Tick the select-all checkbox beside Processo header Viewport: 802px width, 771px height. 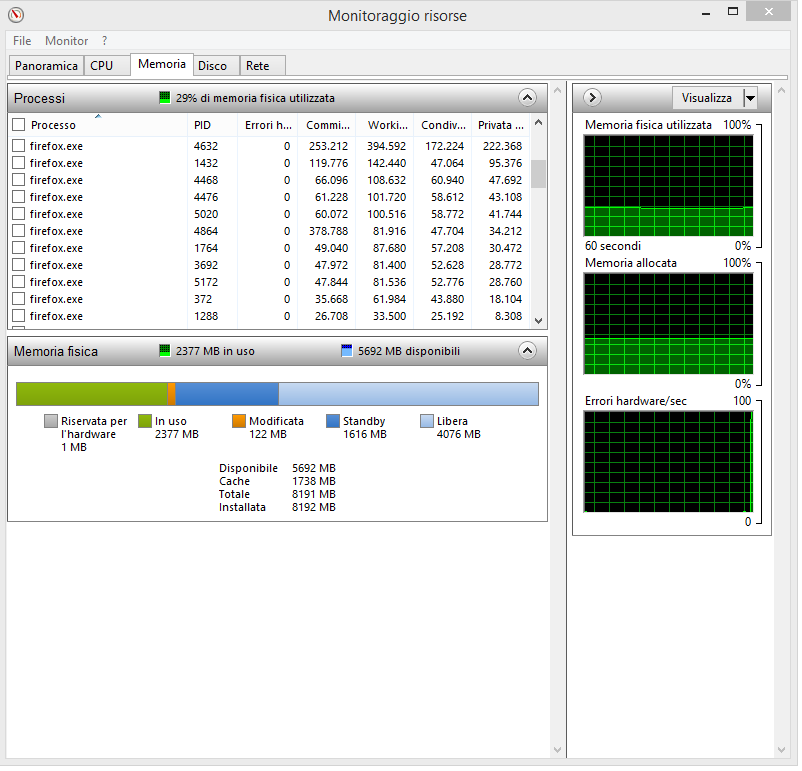pyautogui.click(x=19, y=125)
